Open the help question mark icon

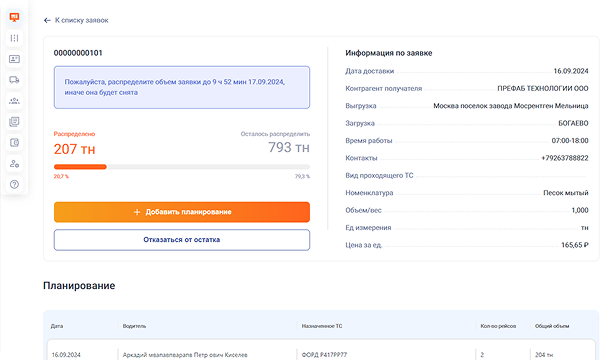click(x=14, y=184)
